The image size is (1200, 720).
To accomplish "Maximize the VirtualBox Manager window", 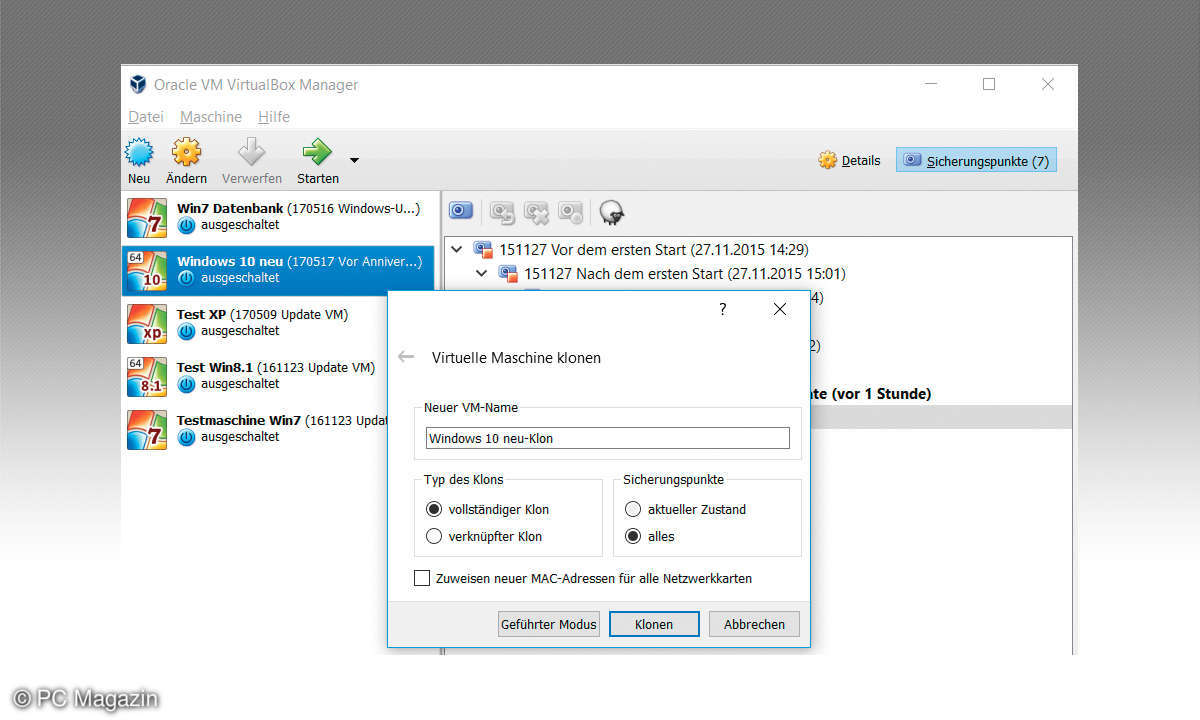I will pyautogui.click(x=989, y=84).
